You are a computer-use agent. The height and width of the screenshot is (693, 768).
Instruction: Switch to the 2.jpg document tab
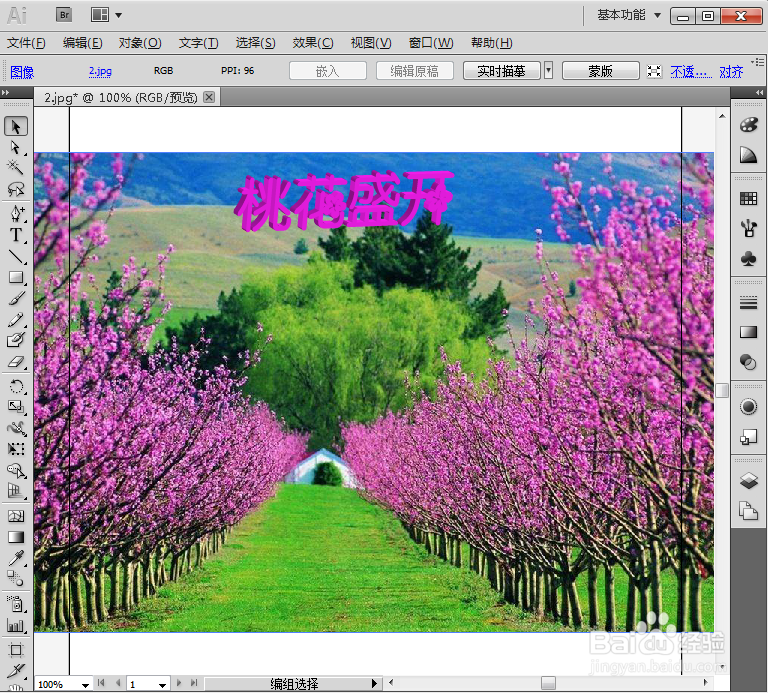click(120, 97)
